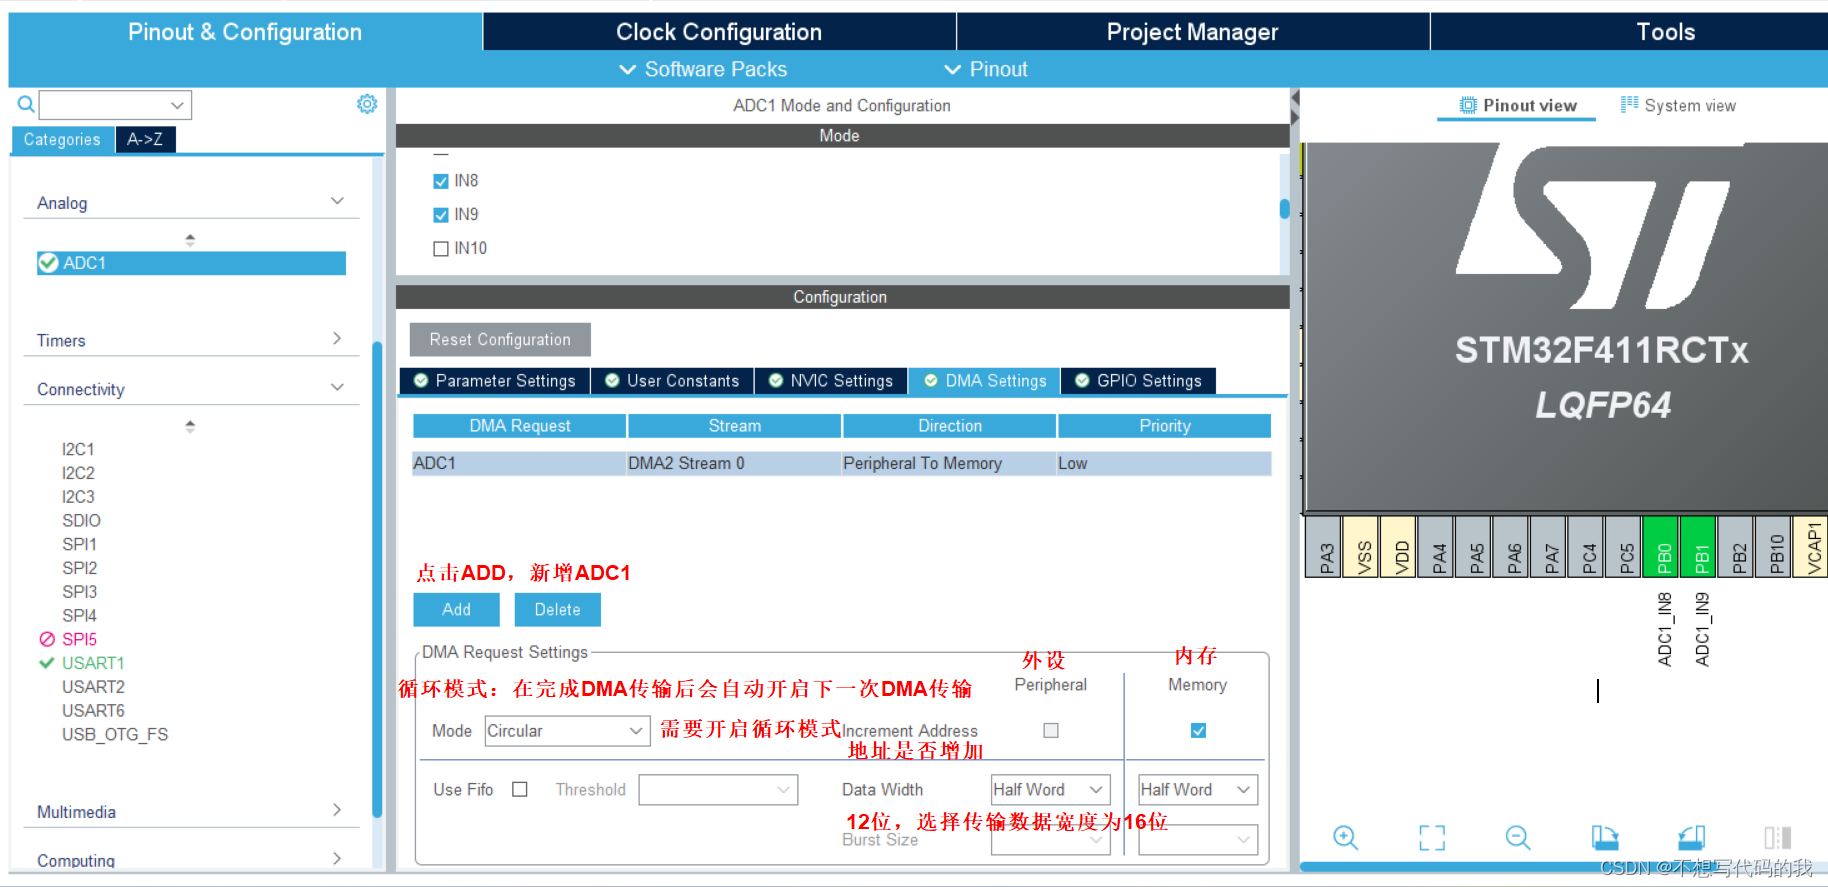Click the zoom in icon in pinout view
1828x887 pixels.
(1346, 837)
